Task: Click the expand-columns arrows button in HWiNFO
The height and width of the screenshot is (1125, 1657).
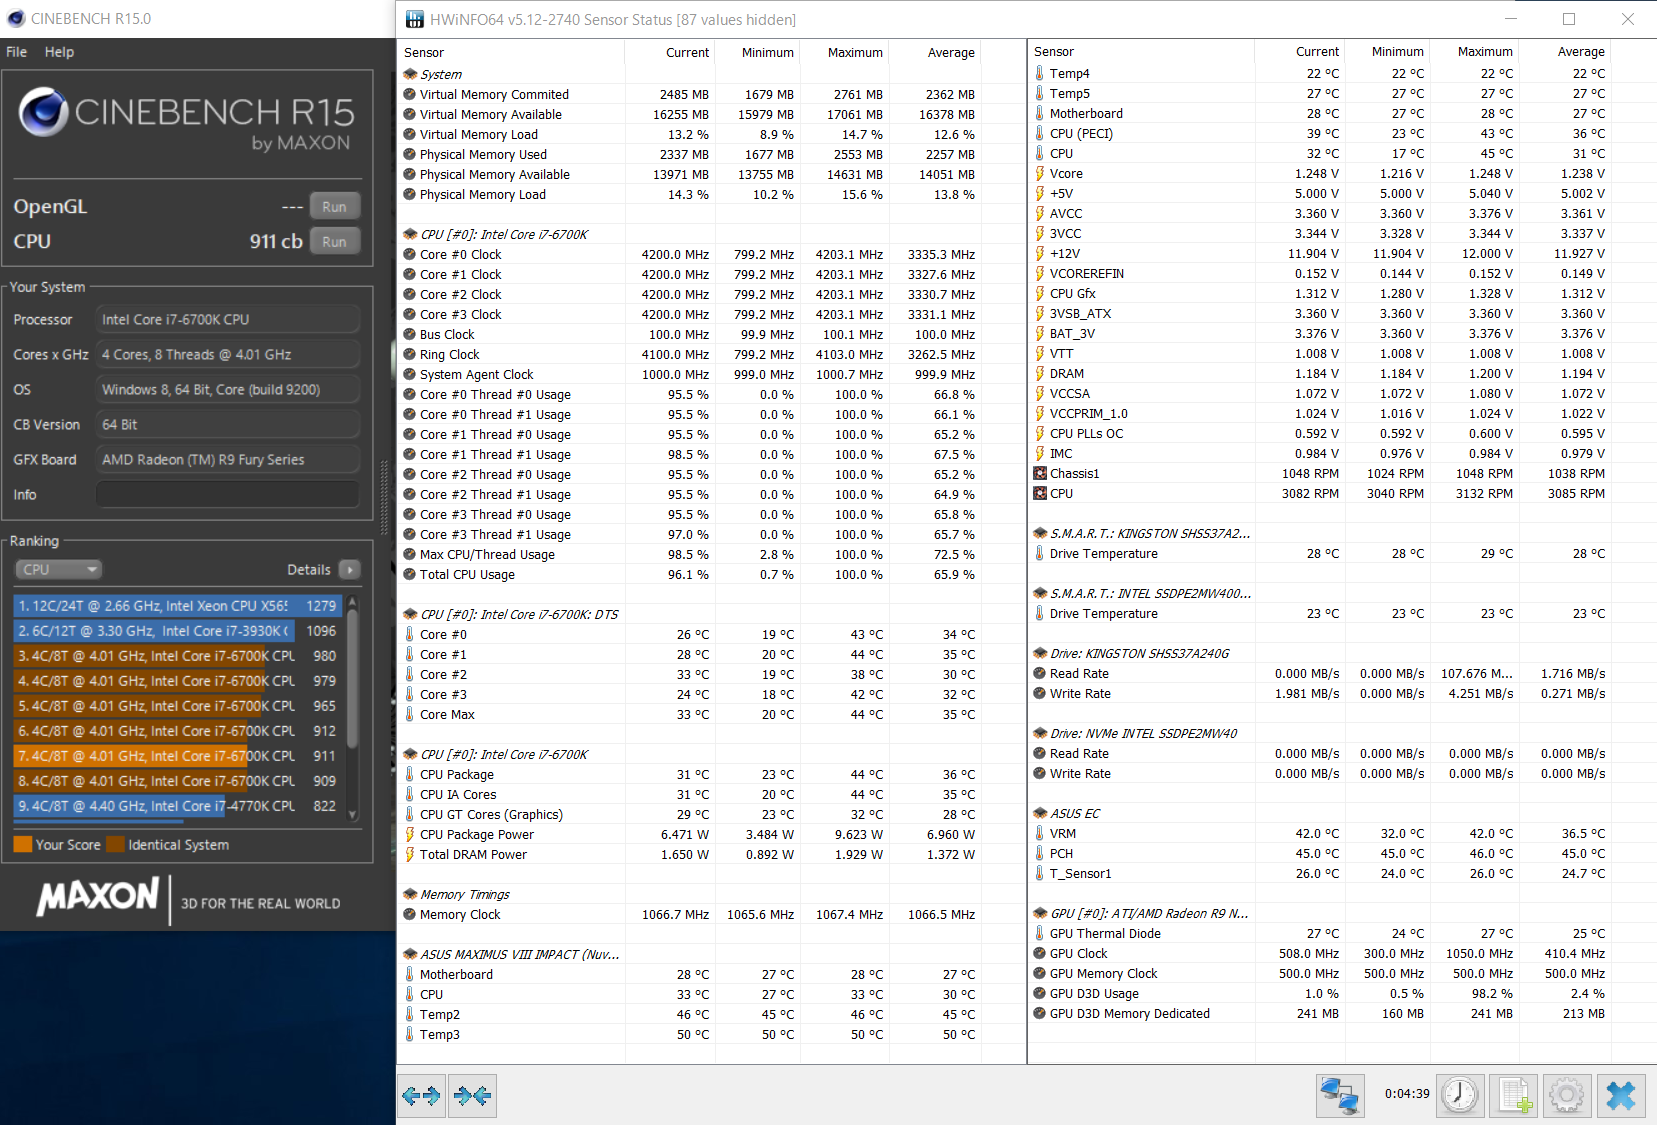Action: 421,1096
